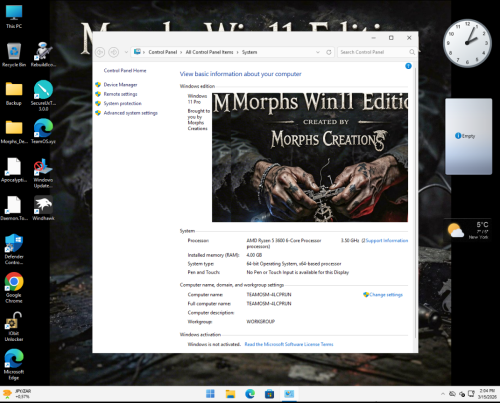Open the Microsoft Store taskbar icon
This screenshot has height=403, width=500.
[x=269, y=394]
